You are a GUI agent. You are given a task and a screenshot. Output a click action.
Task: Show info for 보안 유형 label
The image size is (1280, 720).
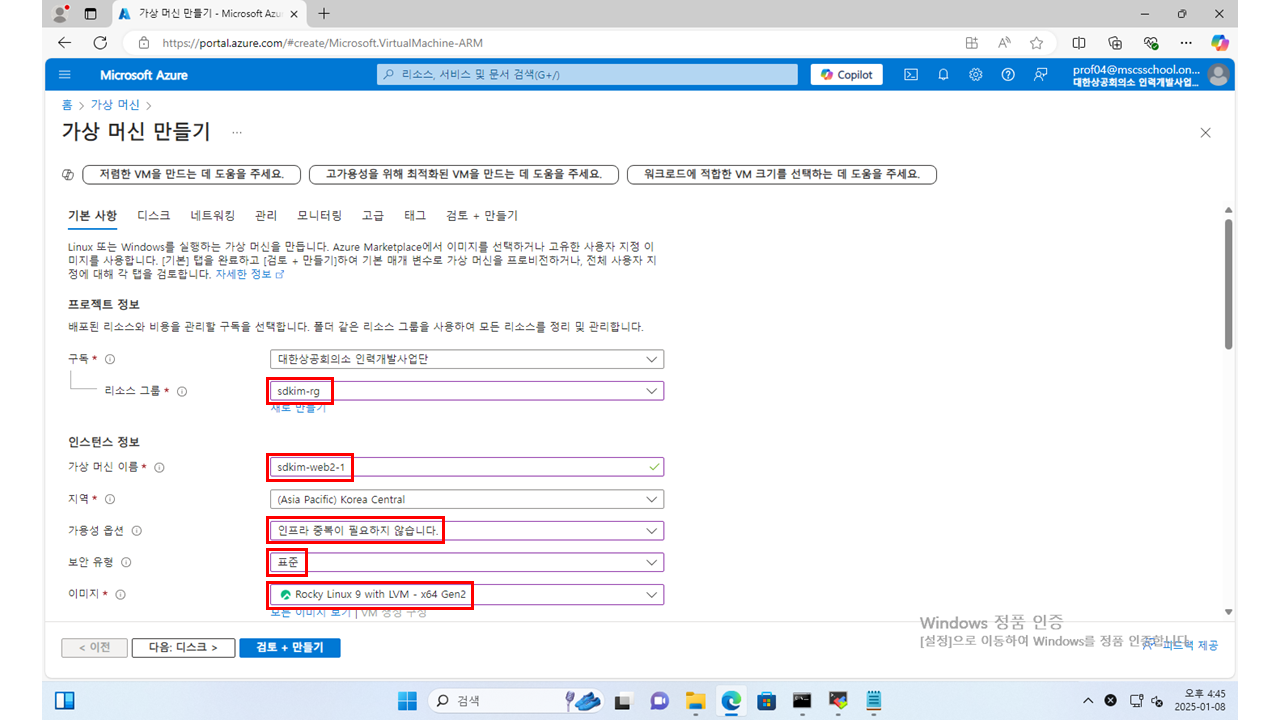click(126, 563)
